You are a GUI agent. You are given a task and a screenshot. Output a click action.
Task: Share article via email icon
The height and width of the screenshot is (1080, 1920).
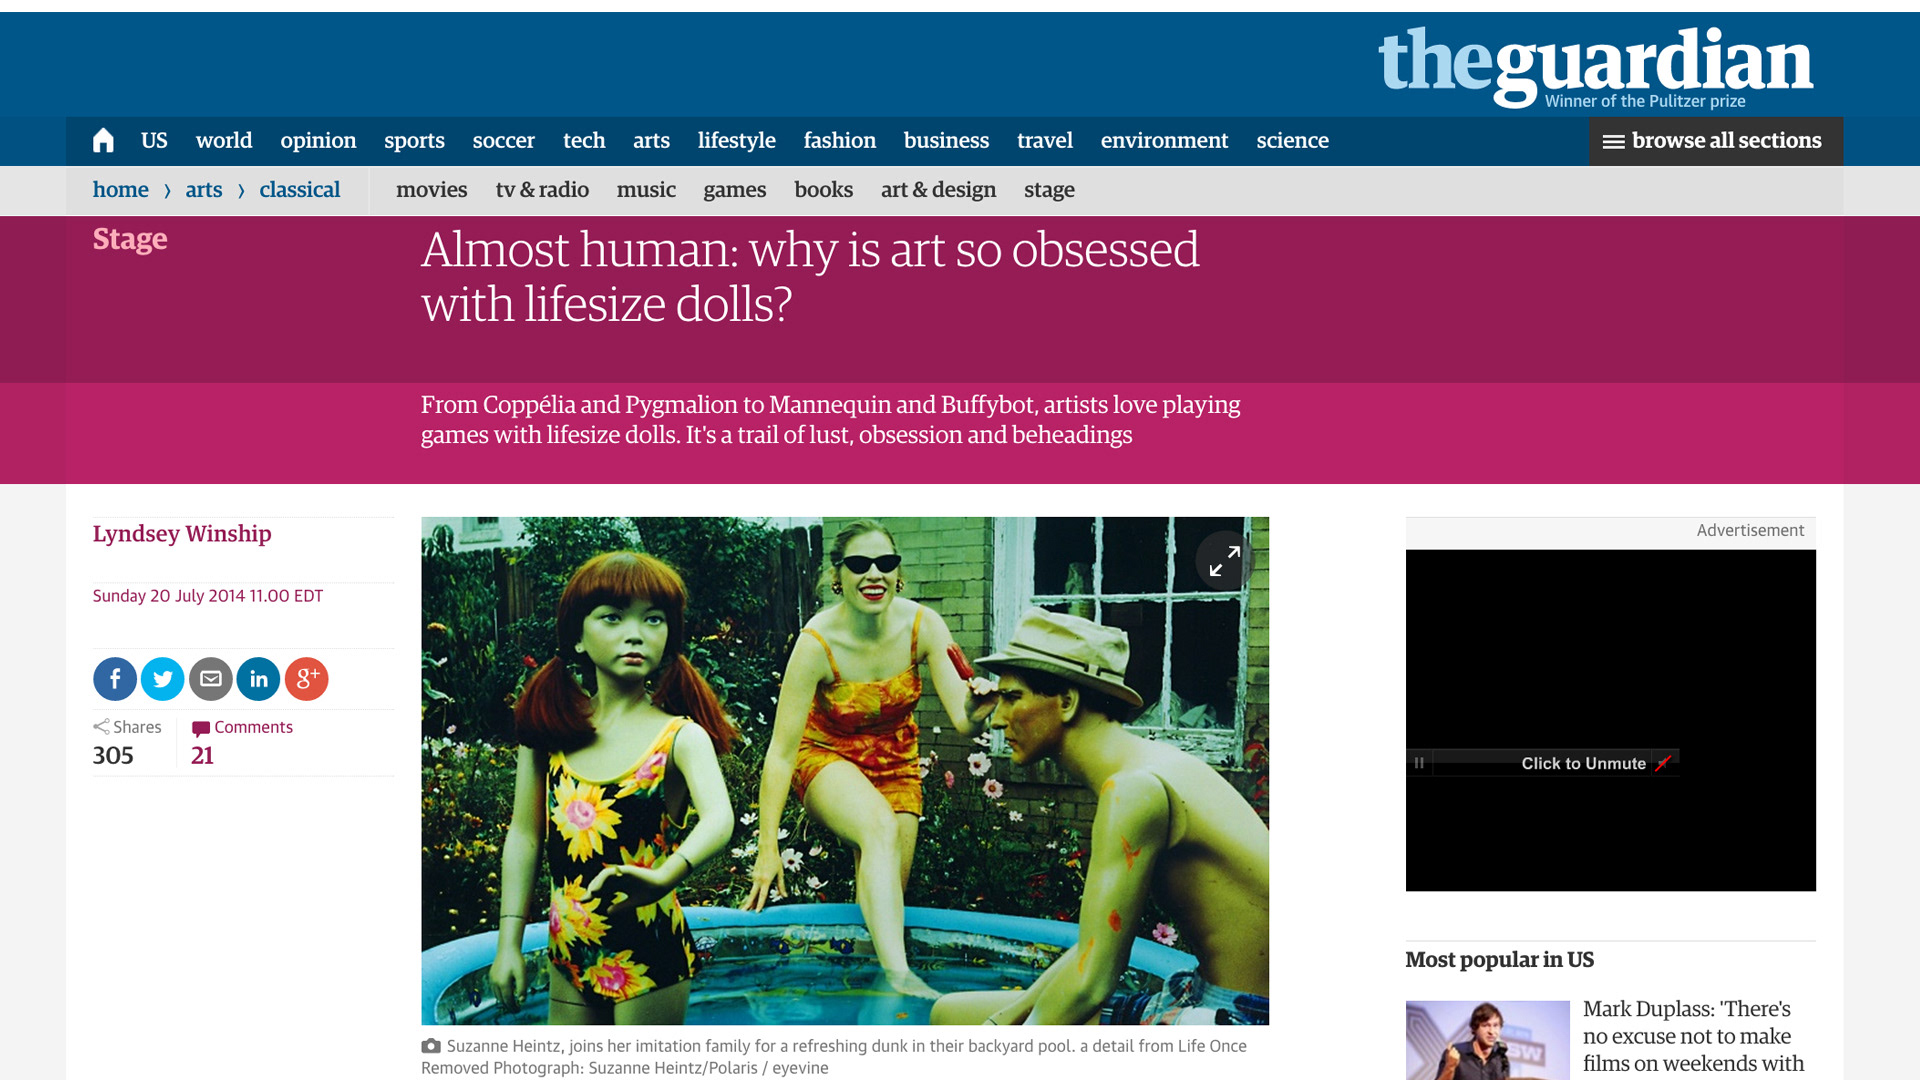click(211, 679)
